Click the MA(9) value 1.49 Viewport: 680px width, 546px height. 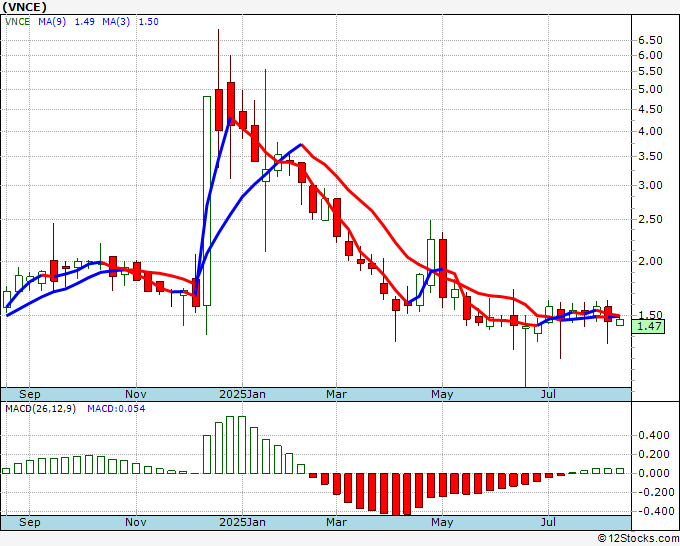85,22
